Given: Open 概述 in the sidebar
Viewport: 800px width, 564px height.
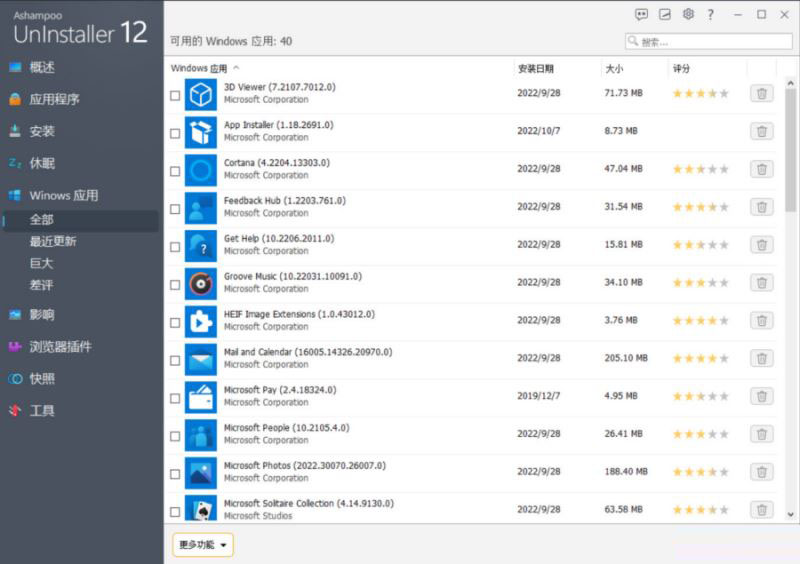Looking at the screenshot, I should click(42, 67).
